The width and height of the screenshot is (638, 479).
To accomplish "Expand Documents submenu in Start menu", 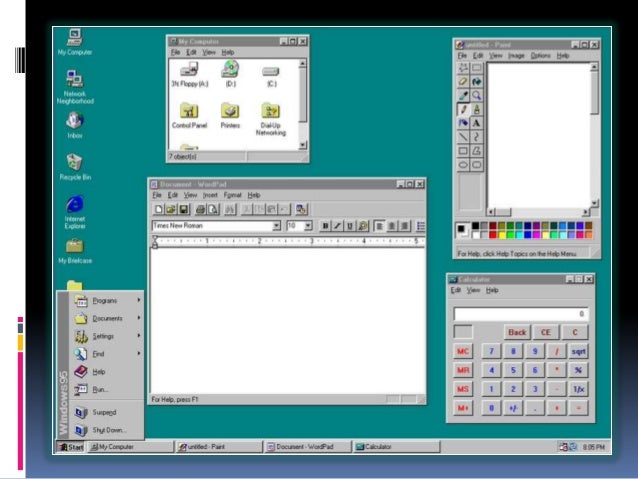I will [x=107, y=318].
